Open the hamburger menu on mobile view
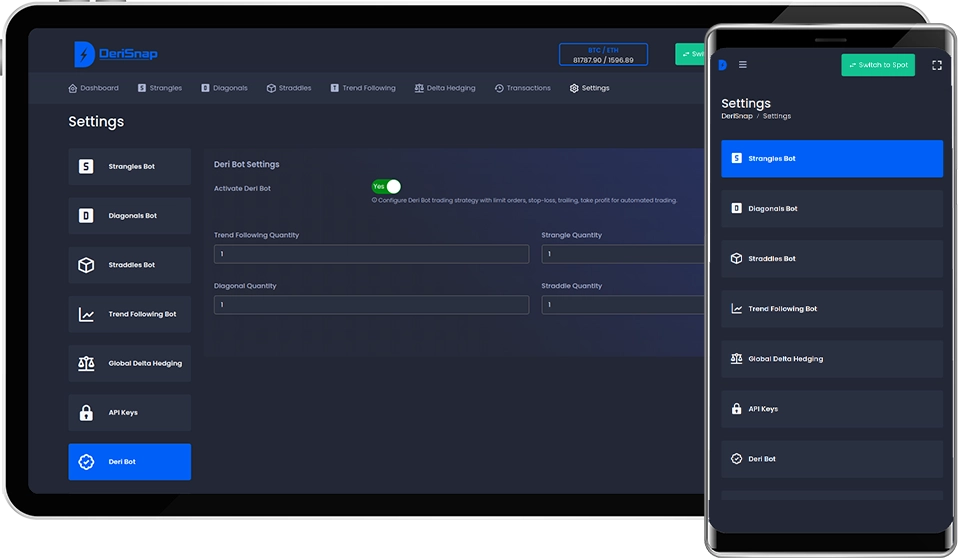 click(742, 65)
